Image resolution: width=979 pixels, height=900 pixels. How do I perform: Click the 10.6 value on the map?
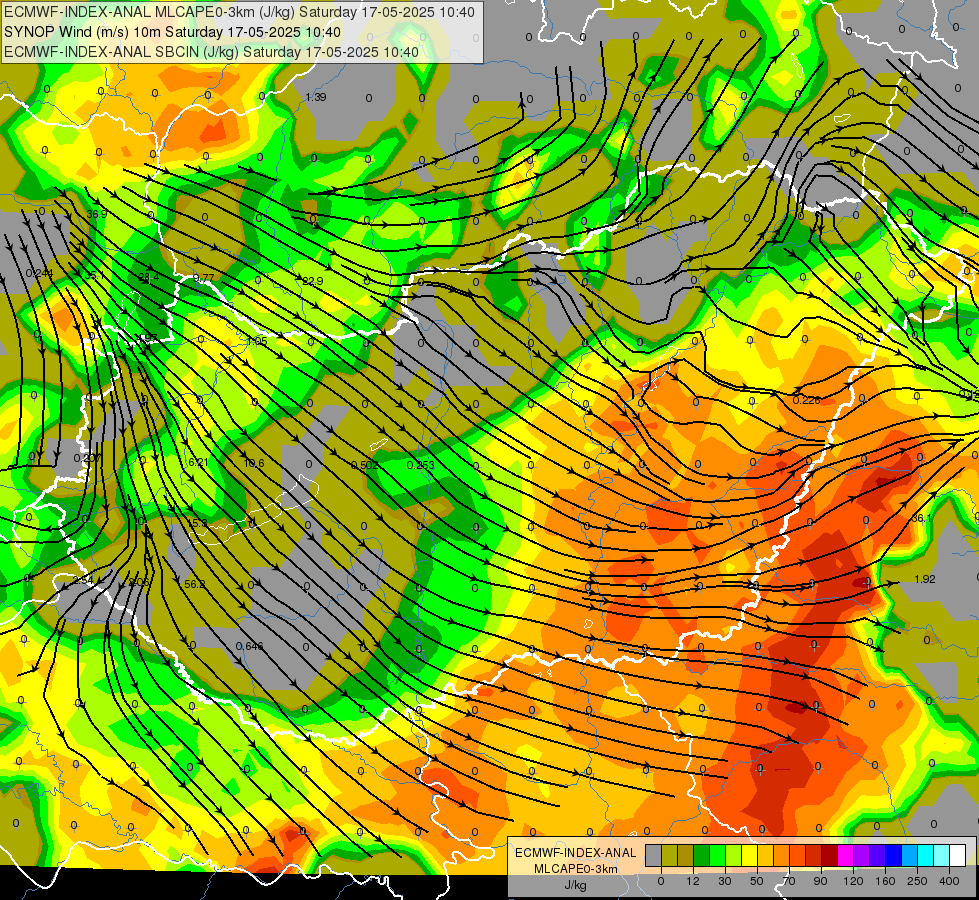tap(253, 463)
